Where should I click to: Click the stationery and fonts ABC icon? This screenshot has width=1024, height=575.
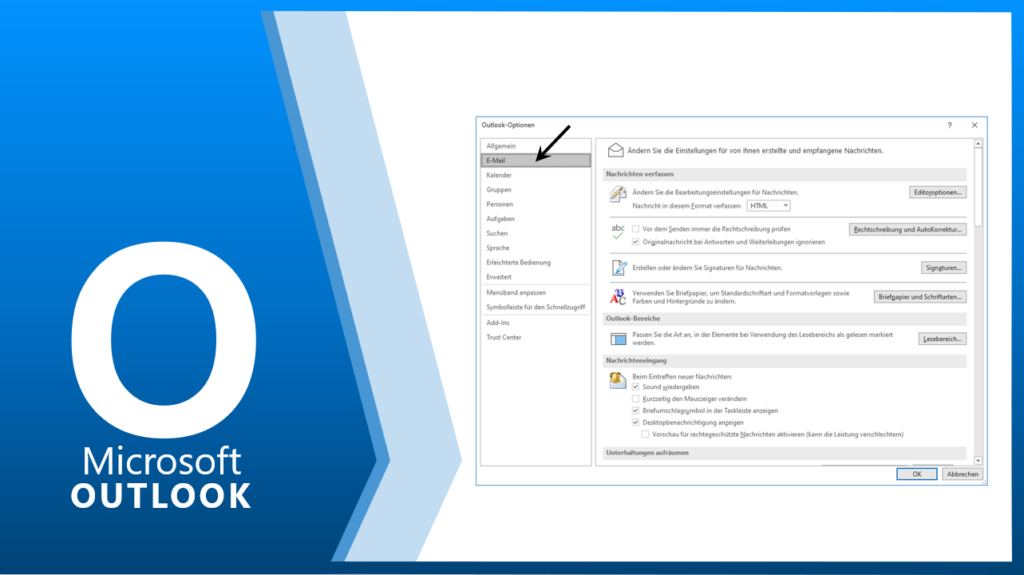click(x=618, y=297)
